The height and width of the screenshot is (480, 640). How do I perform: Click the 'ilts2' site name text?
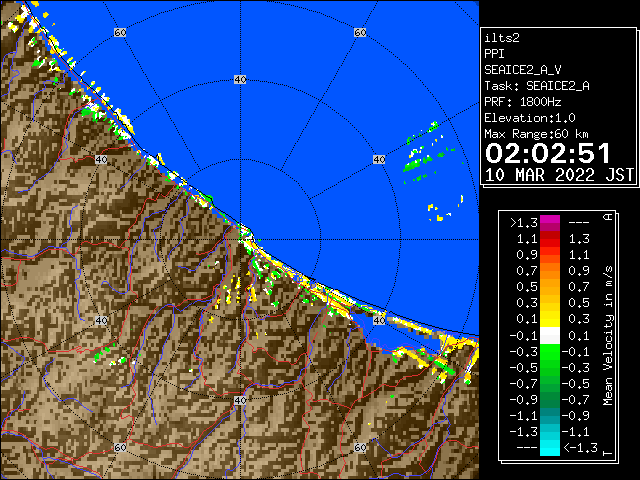502,38
